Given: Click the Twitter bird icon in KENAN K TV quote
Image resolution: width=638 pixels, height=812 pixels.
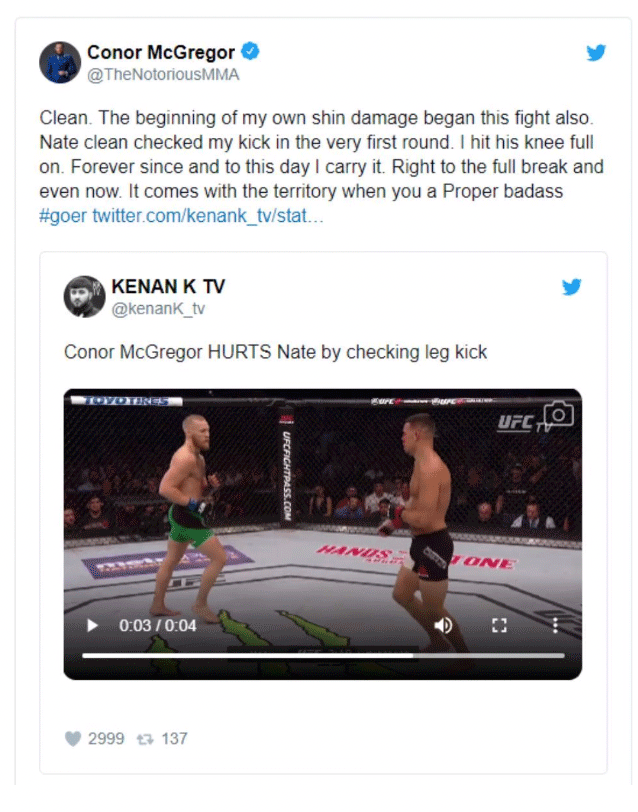Looking at the screenshot, I should pyautogui.click(x=572, y=286).
